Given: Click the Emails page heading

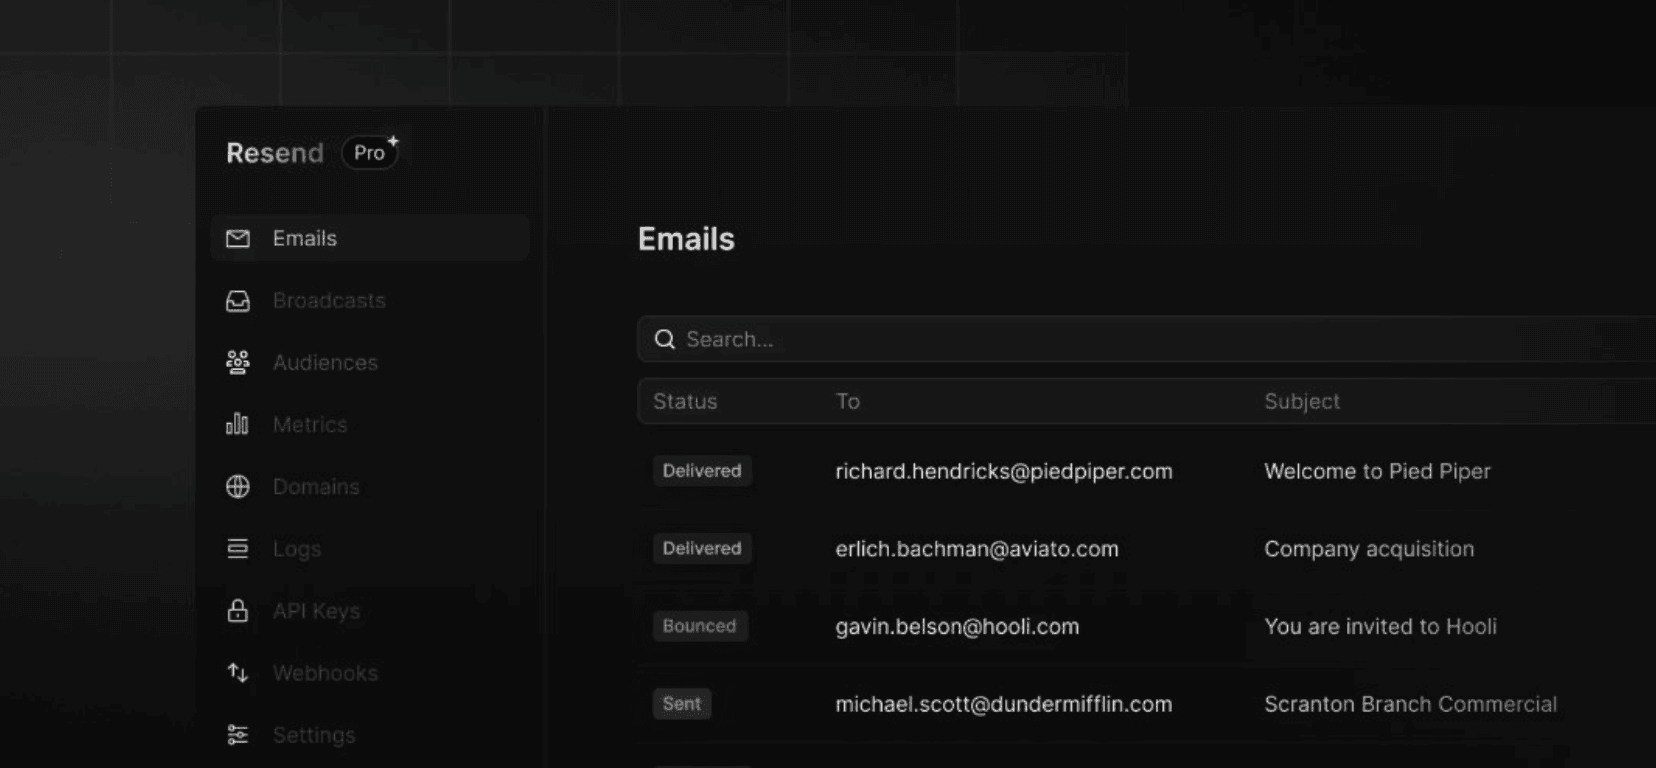Looking at the screenshot, I should point(686,239).
